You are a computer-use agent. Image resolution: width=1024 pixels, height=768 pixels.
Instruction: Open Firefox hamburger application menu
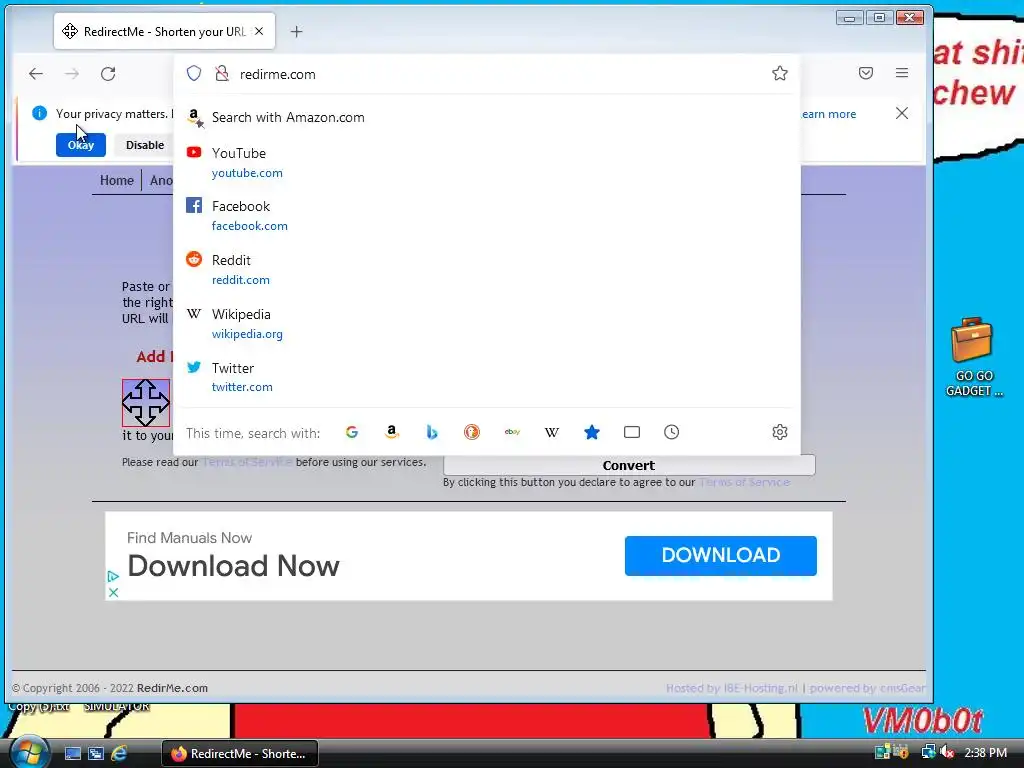pyautogui.click(x=902, y=73)
